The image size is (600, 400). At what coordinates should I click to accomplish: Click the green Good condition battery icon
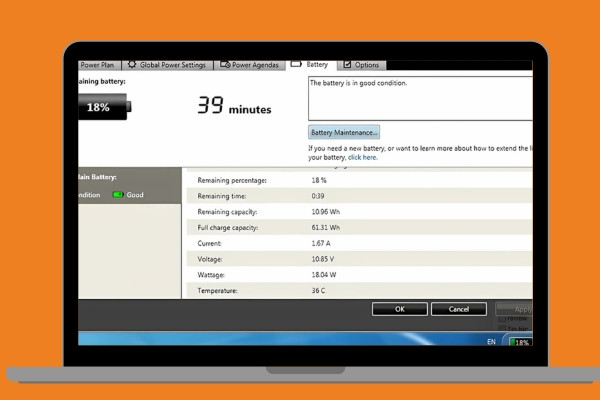pos(118,195)
